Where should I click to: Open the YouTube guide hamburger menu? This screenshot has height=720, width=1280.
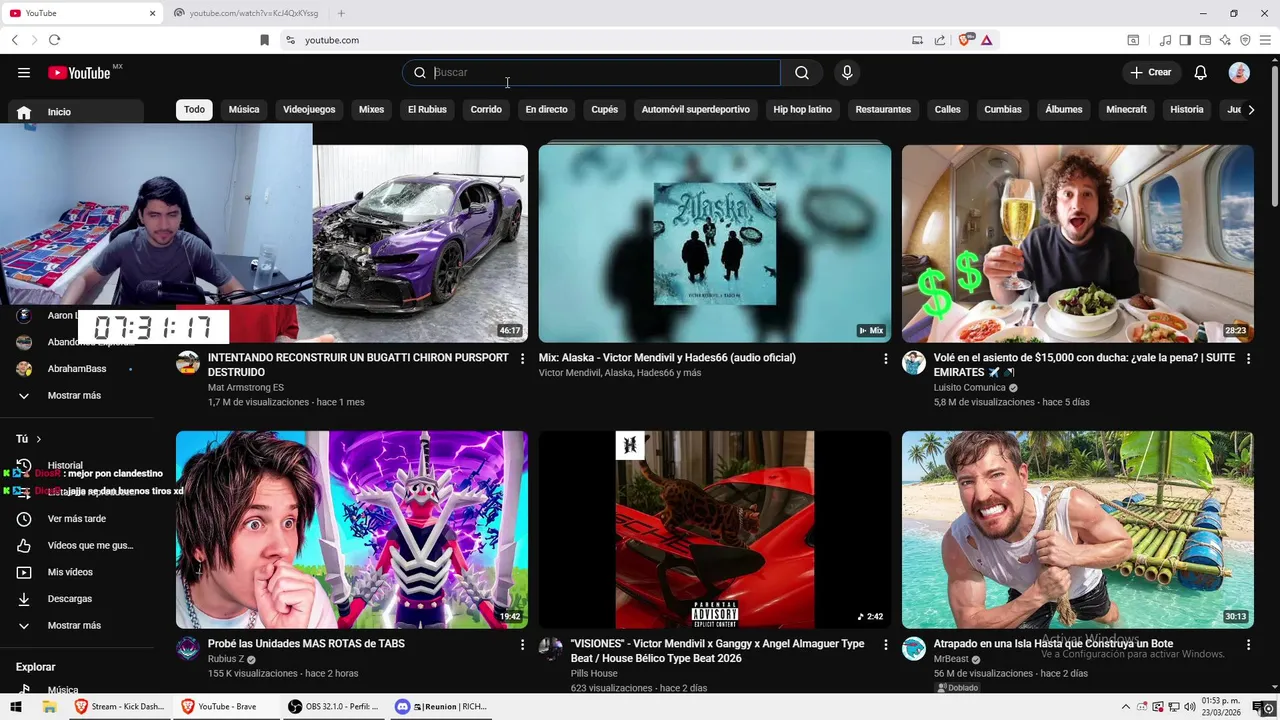[x=23, y=72]
